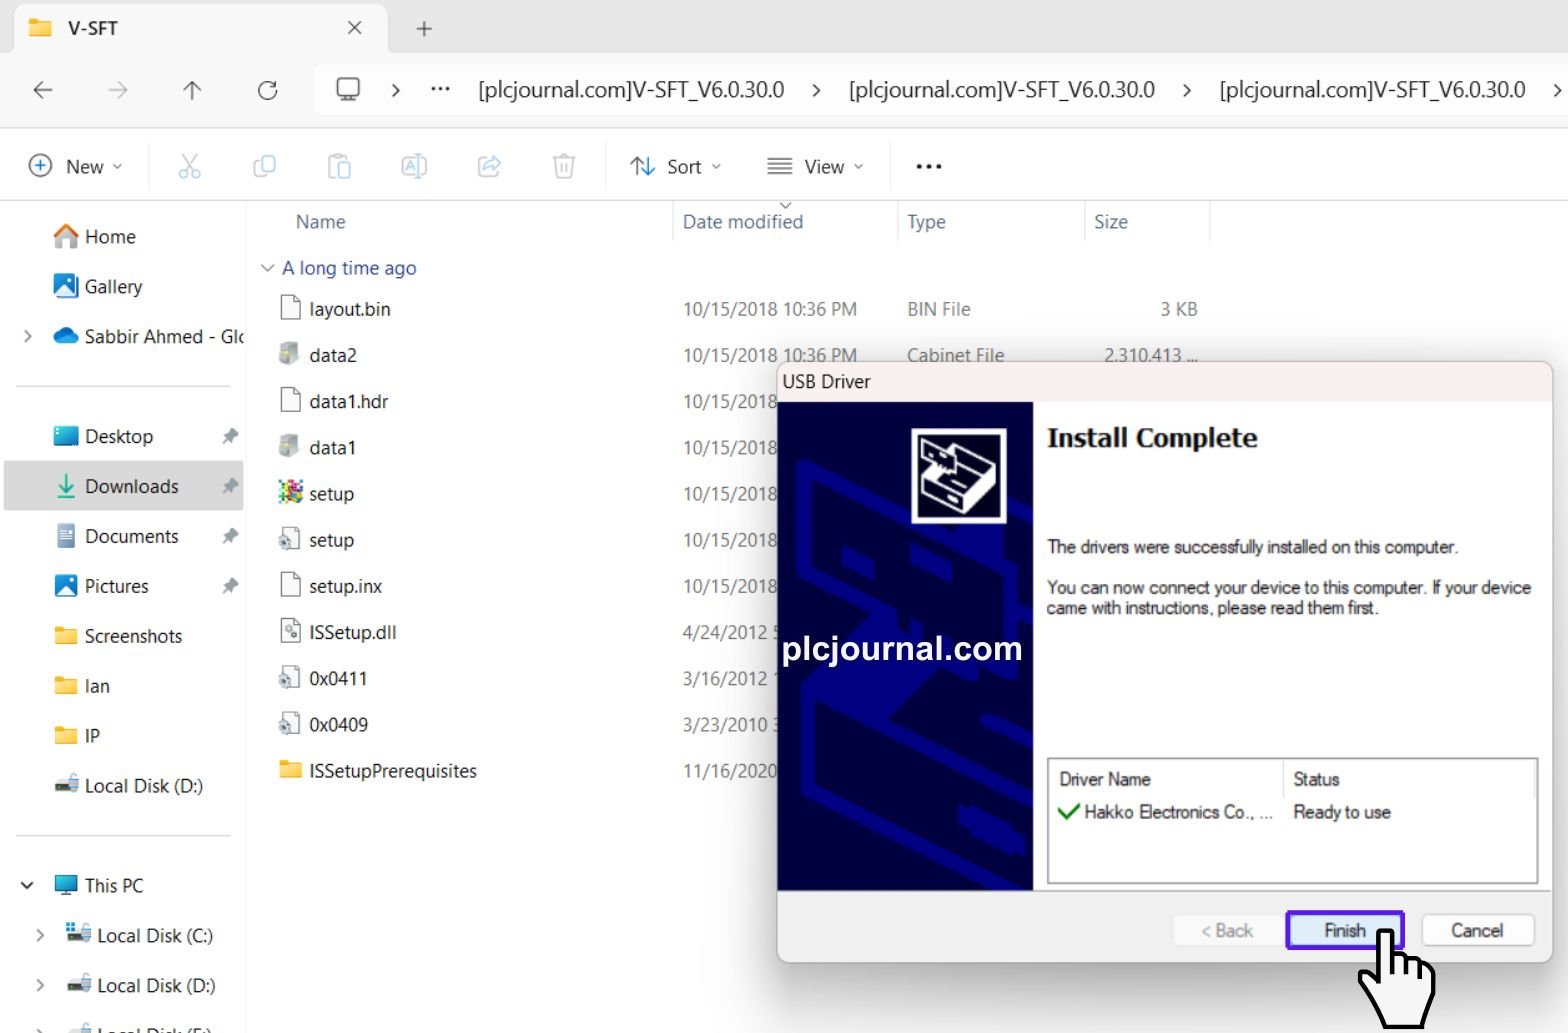
Task: Open the See more ellipsis menu
Action: point(929,166)
